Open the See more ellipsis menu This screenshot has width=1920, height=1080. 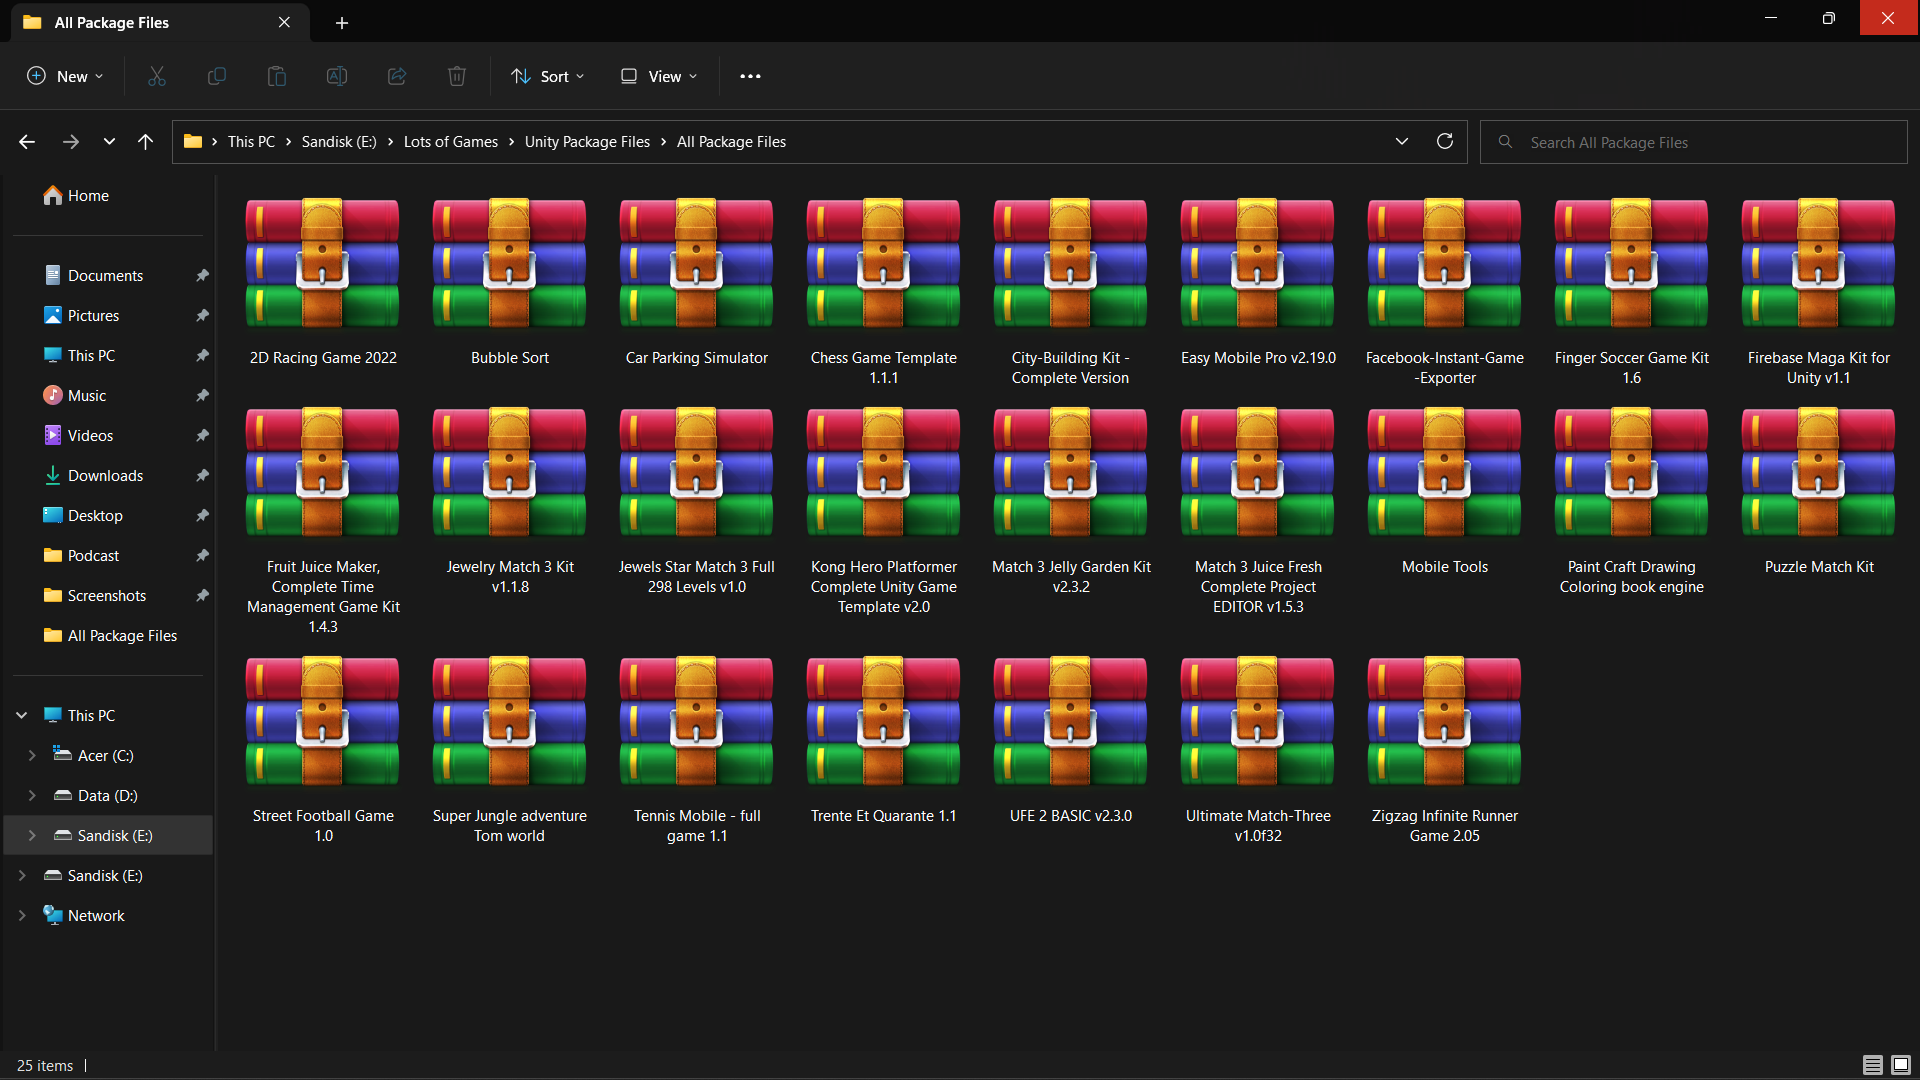(750, 76)
